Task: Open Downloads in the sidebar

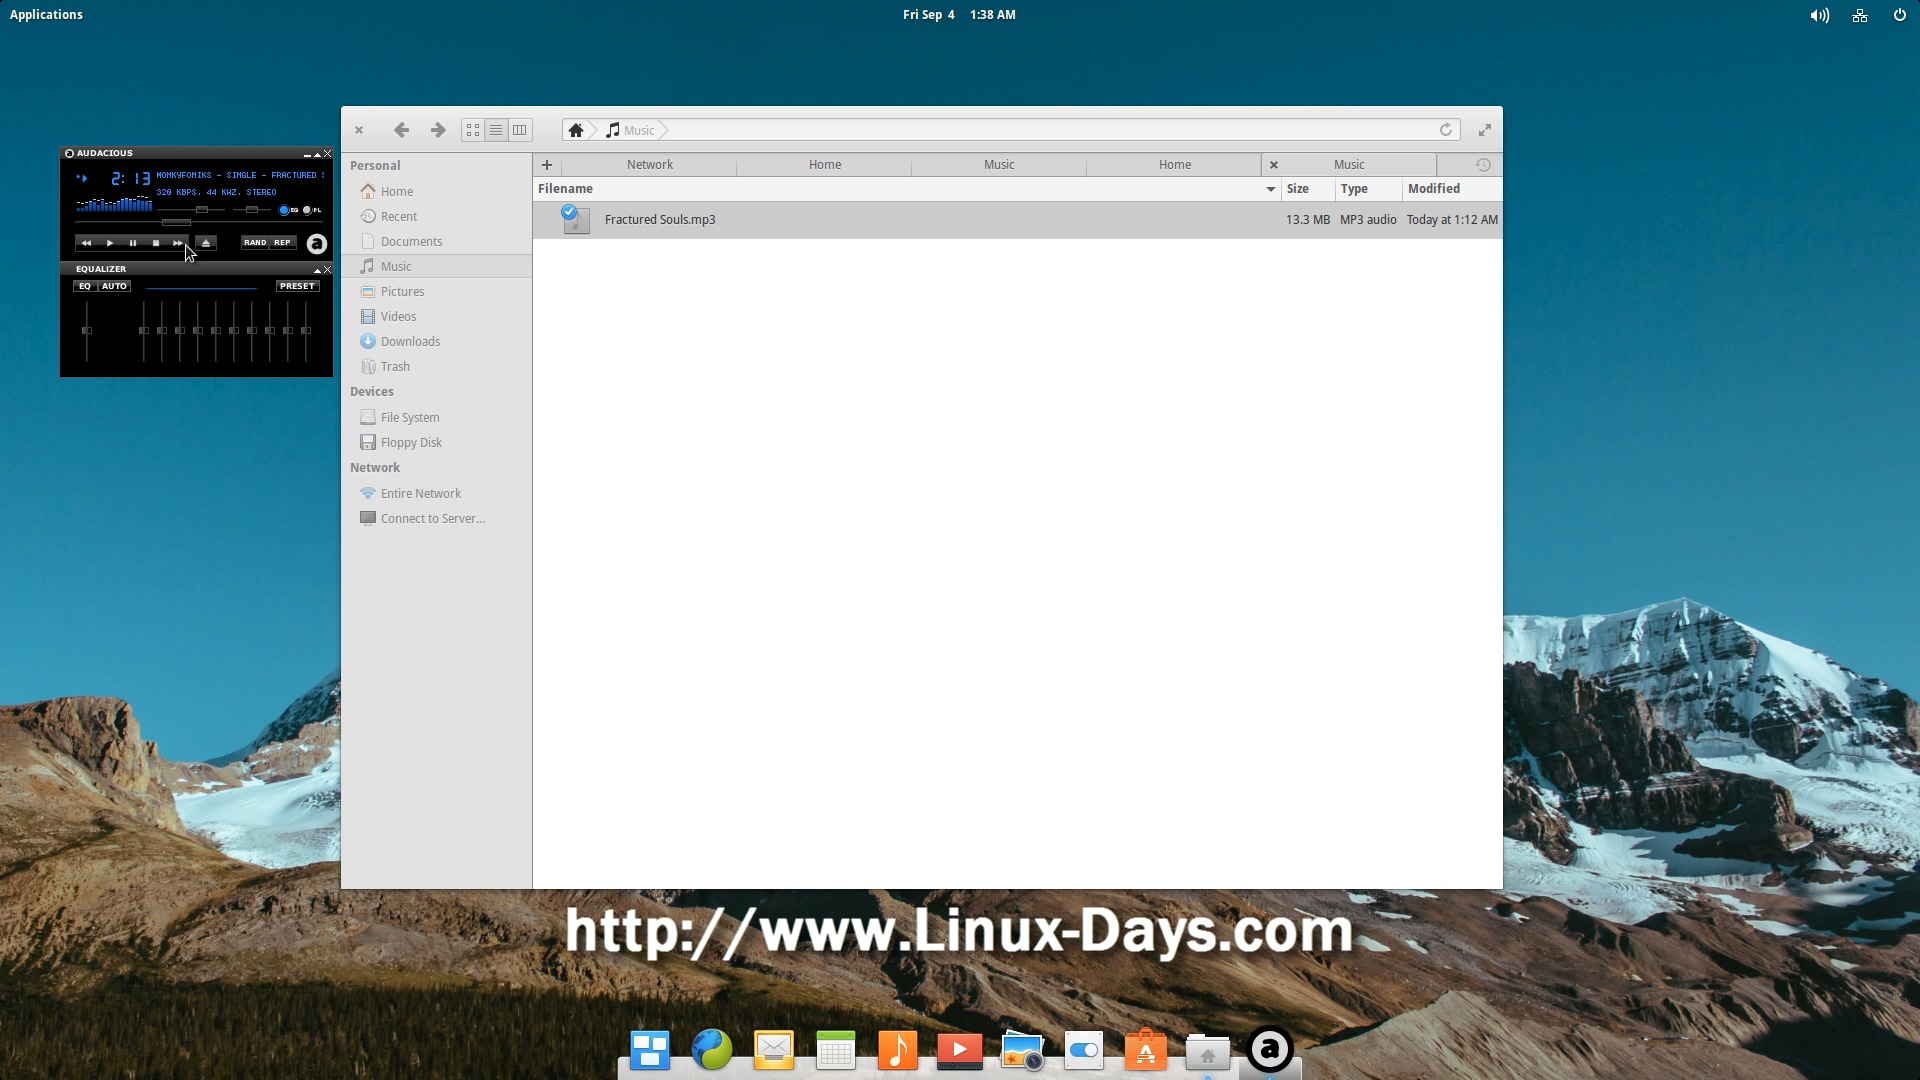Action: click(410, 342)
